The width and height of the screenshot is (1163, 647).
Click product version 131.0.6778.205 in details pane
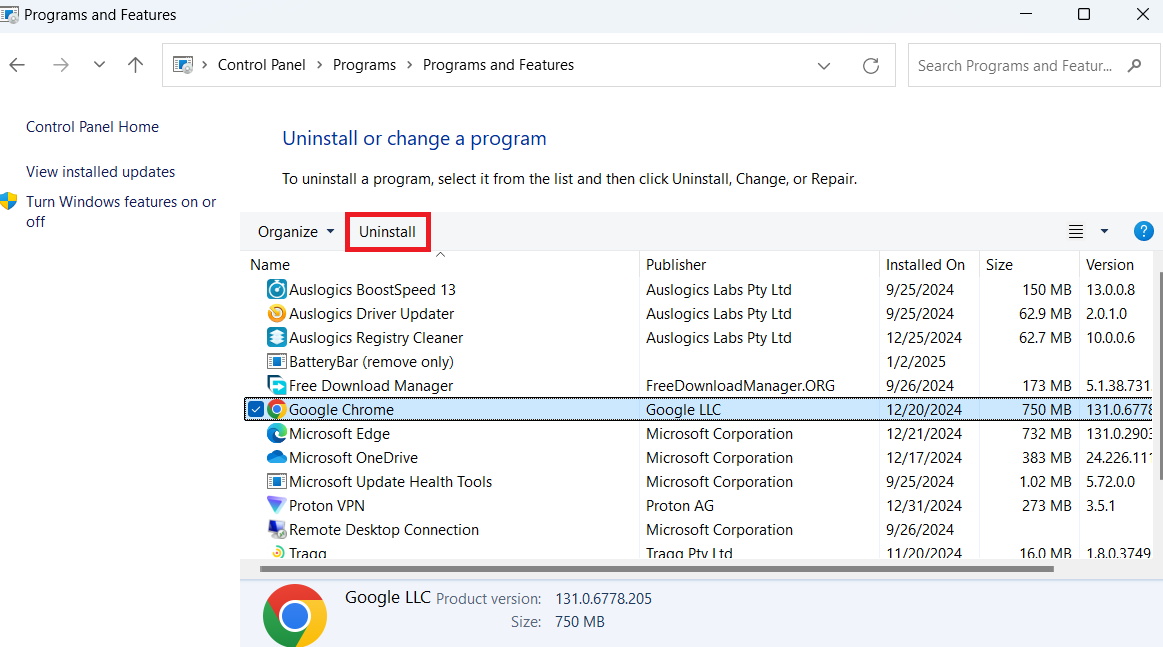pos(604,599)
